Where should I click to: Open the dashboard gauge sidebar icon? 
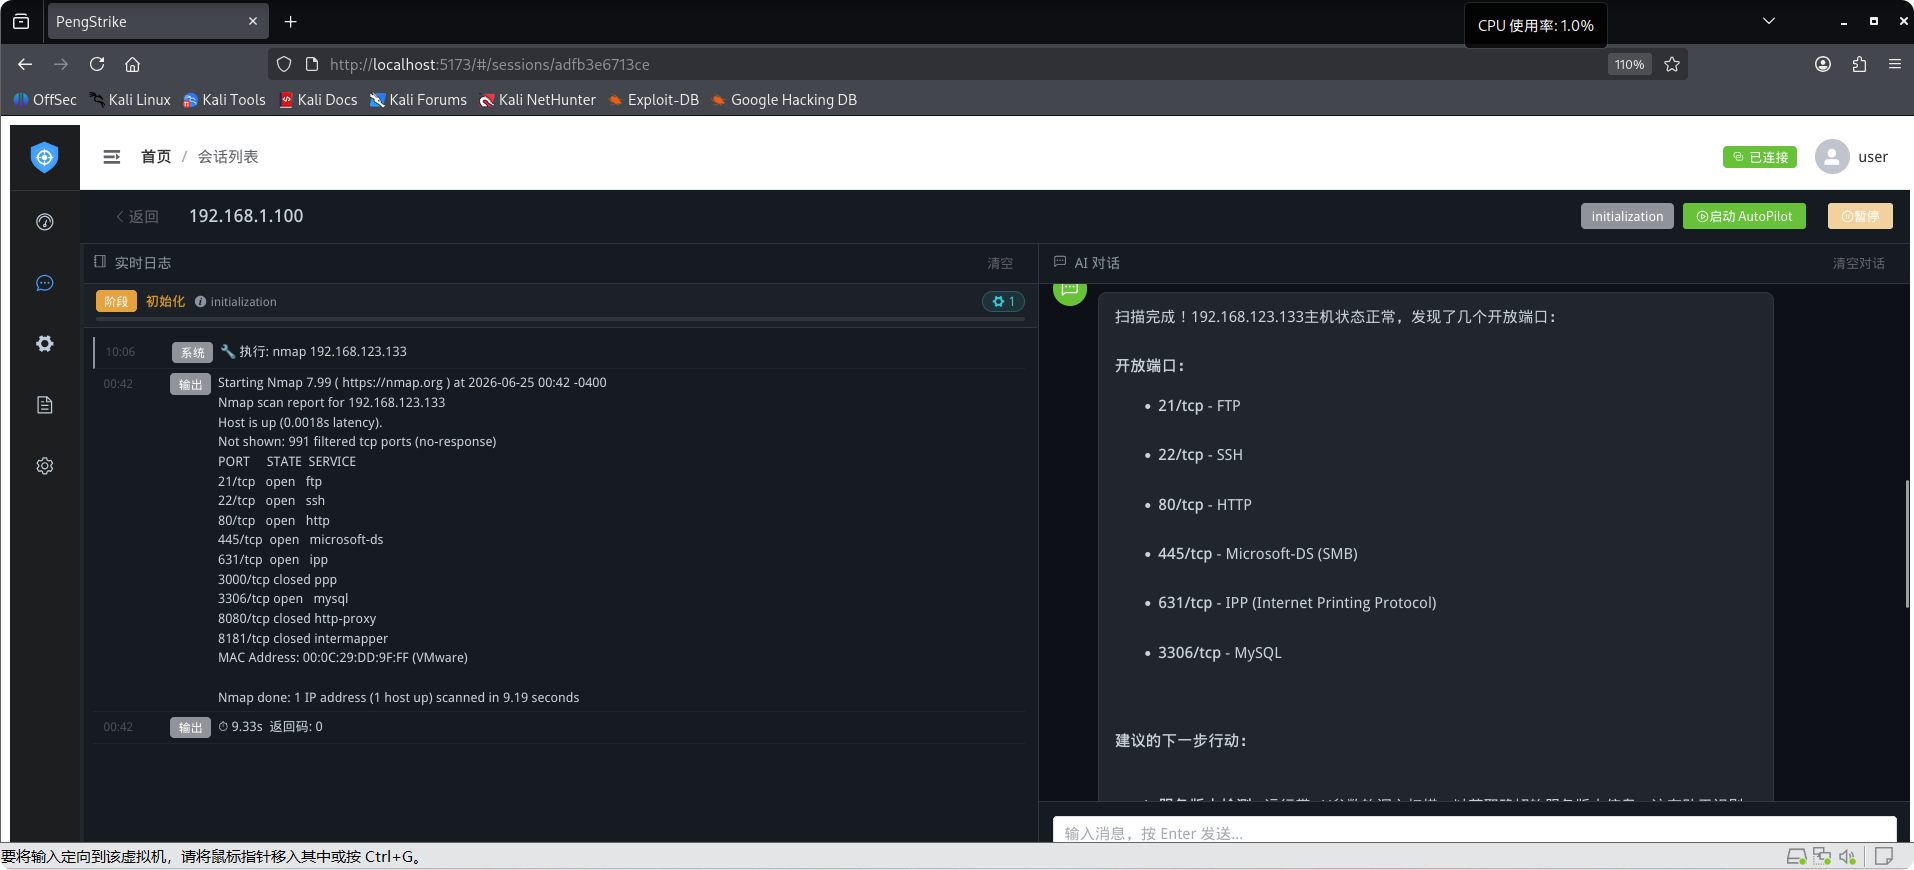tap(45, 222)
